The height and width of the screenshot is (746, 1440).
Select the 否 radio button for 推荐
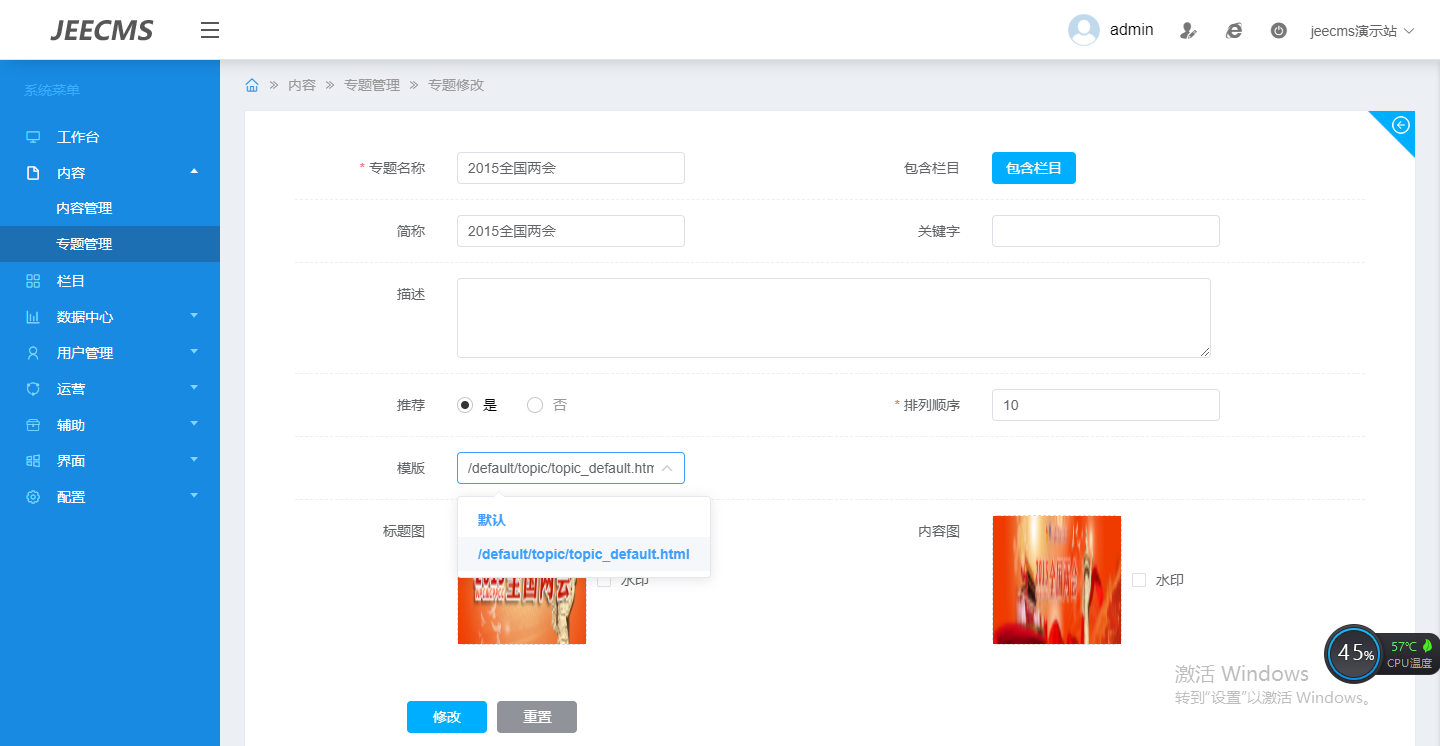point(535,405)
